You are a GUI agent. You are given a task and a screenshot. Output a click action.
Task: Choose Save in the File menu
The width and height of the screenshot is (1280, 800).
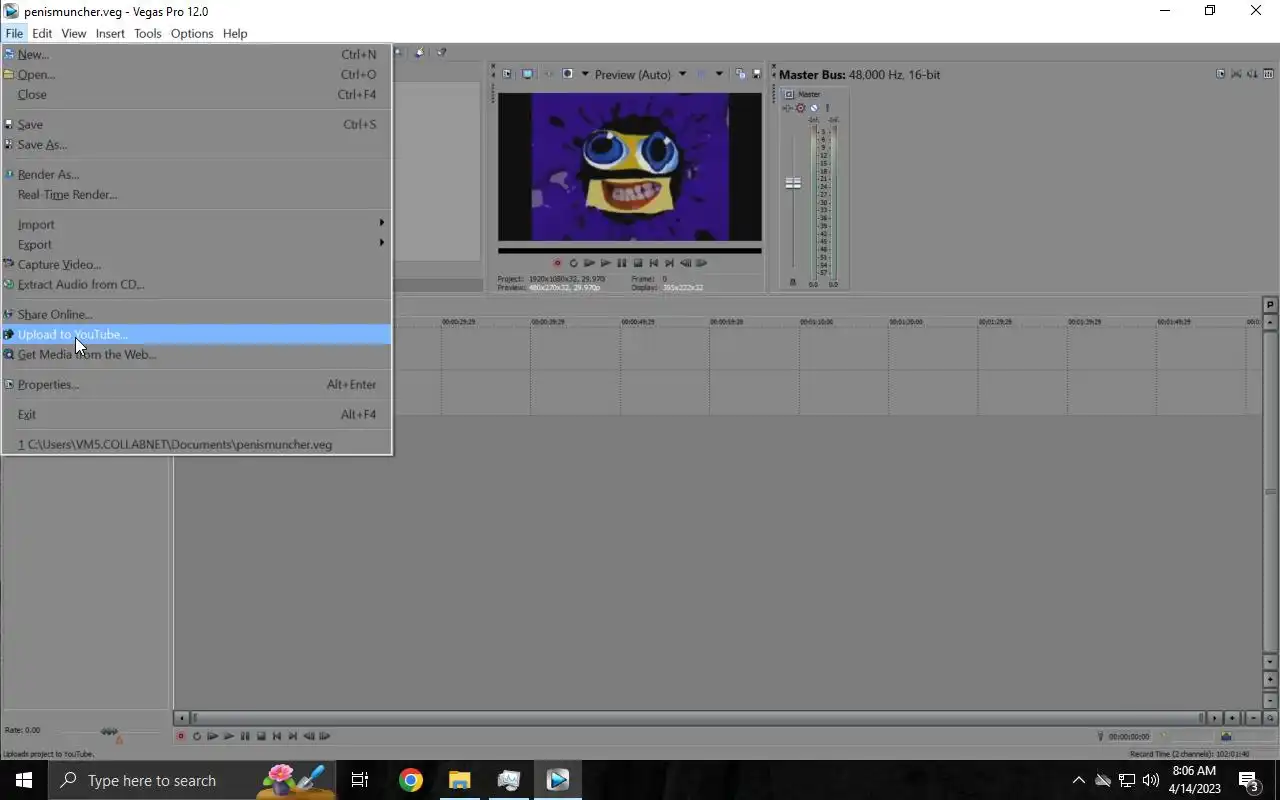(196, 124)
